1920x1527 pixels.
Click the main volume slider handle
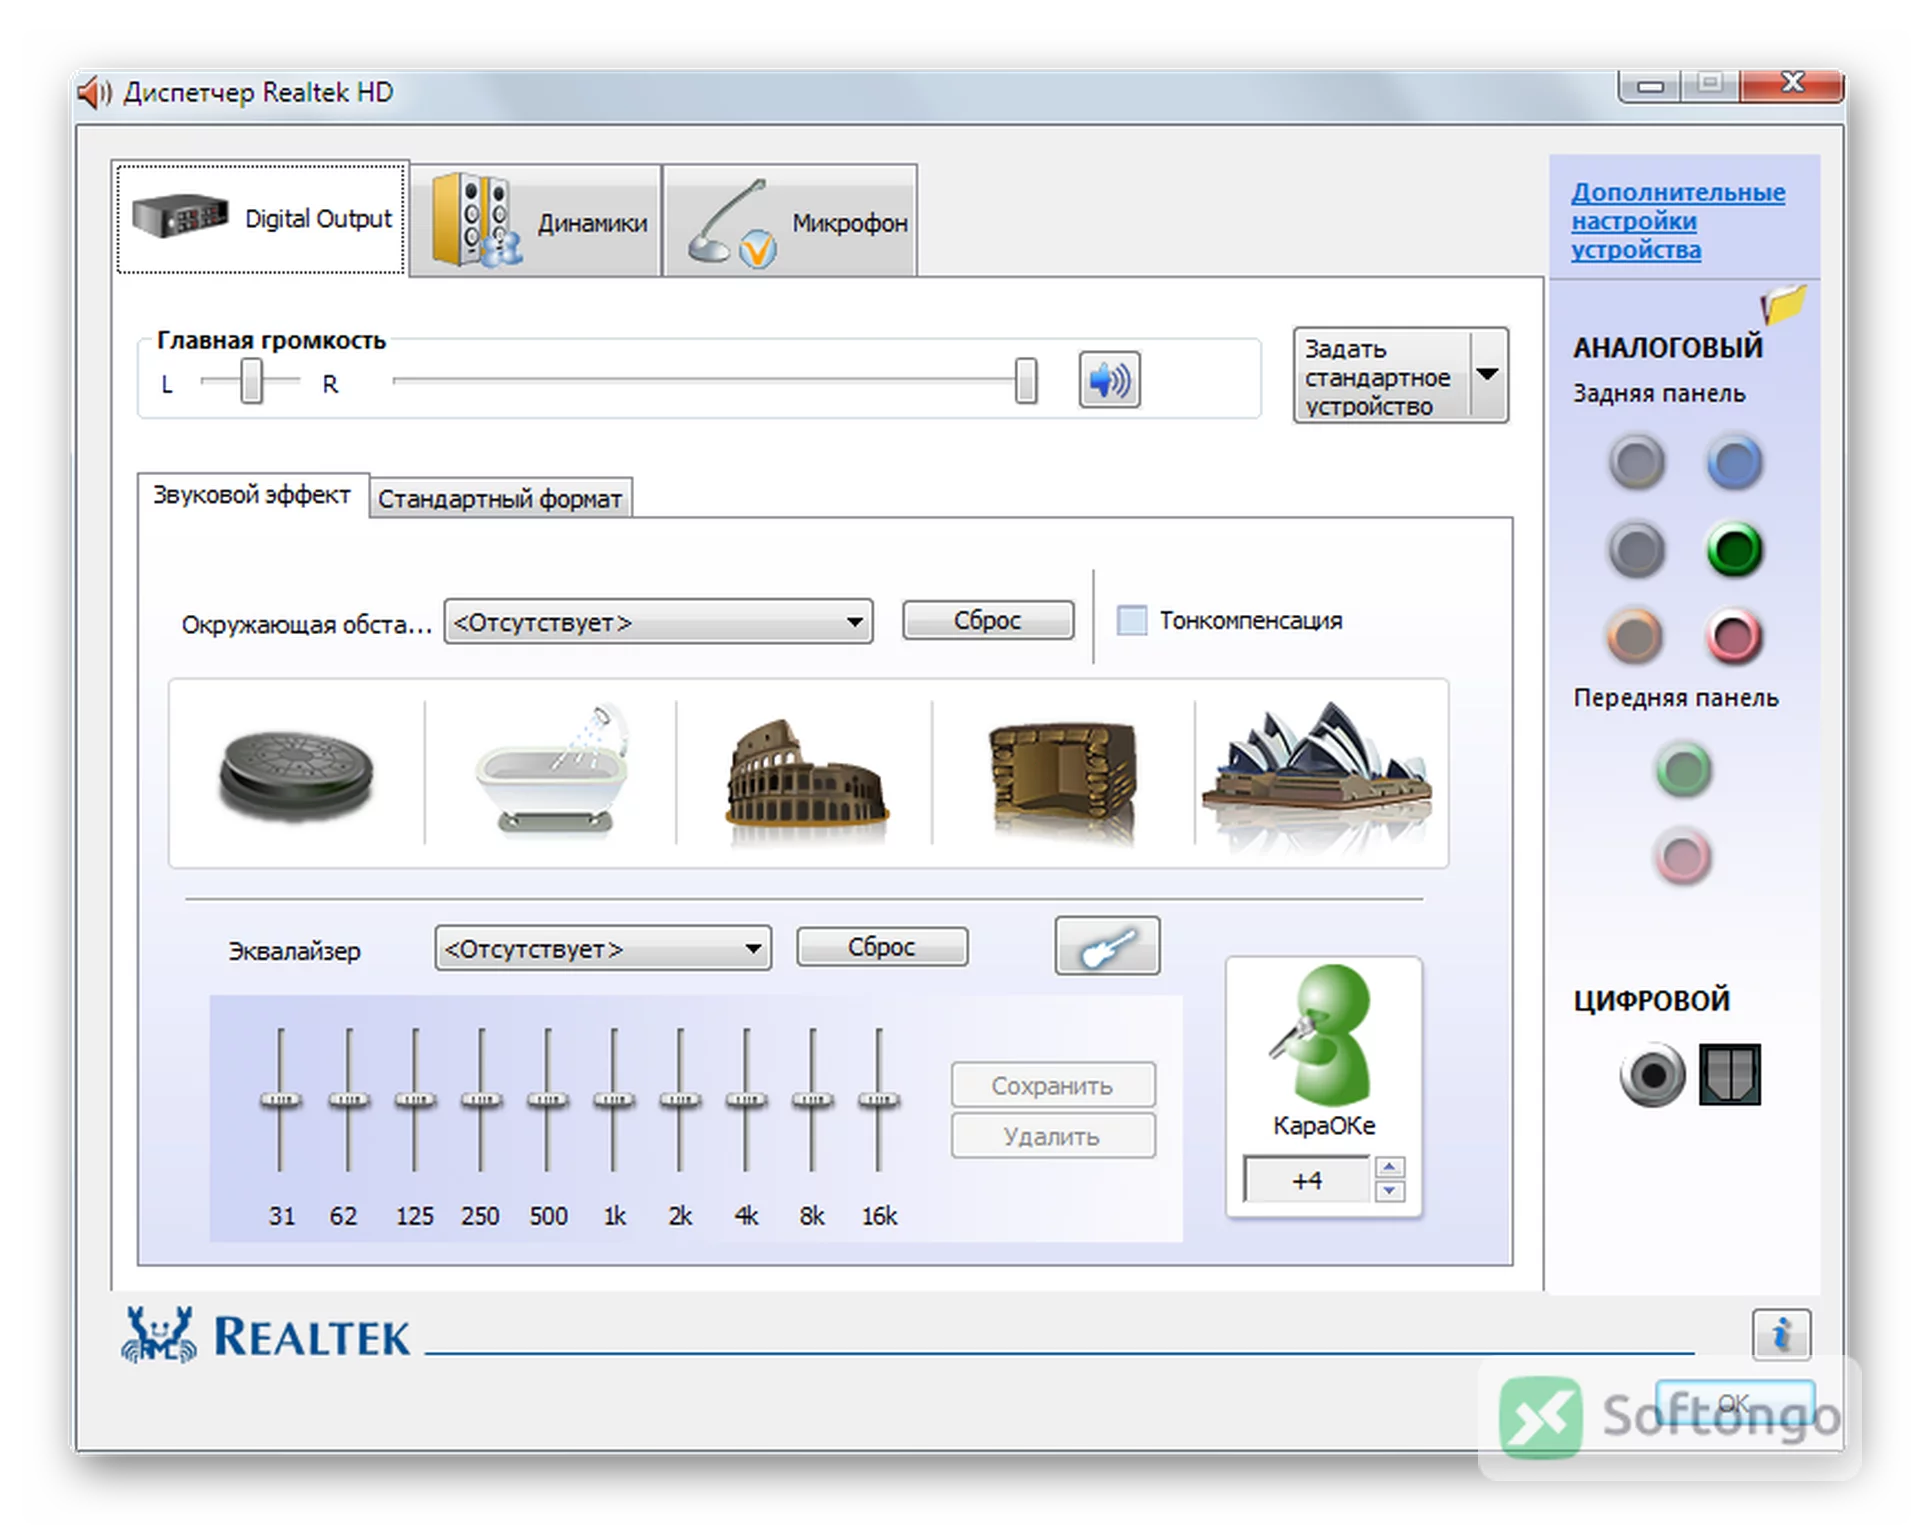tap(1026, 380)
